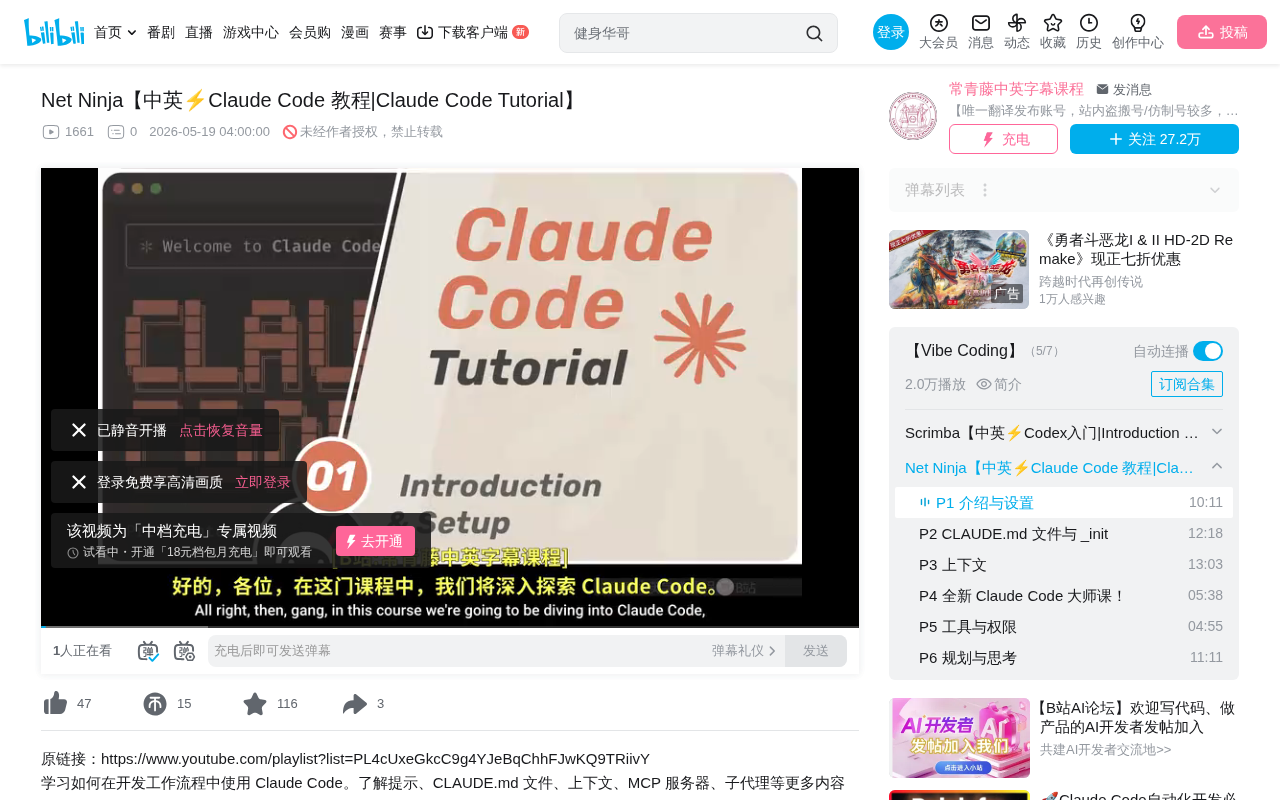Open 历史 history icon
Viewport: 1280px width, 800px height.
click(1089, 32)
